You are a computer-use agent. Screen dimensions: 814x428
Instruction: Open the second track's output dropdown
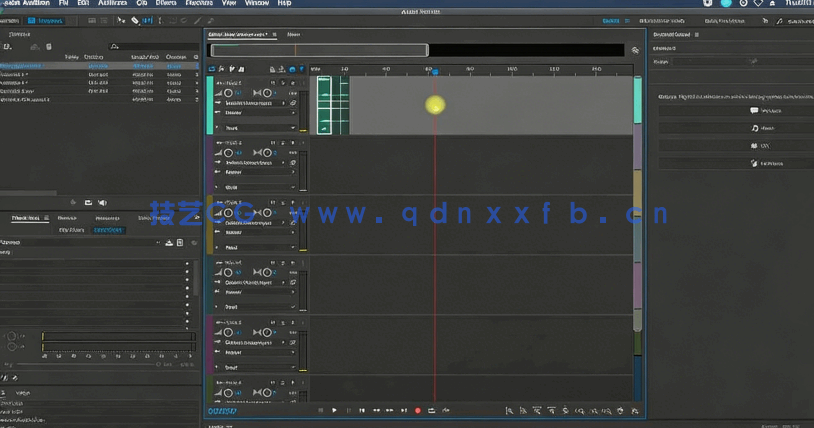[293, 172]
